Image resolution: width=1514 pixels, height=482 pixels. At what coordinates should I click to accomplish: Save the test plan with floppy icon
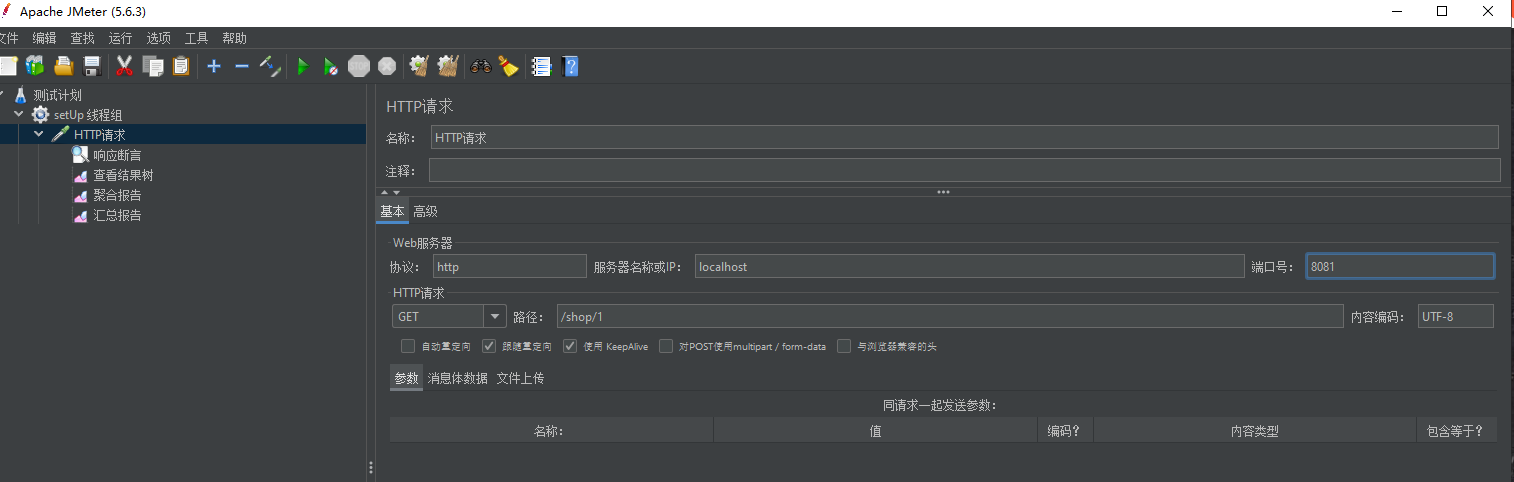click(92, 66)
